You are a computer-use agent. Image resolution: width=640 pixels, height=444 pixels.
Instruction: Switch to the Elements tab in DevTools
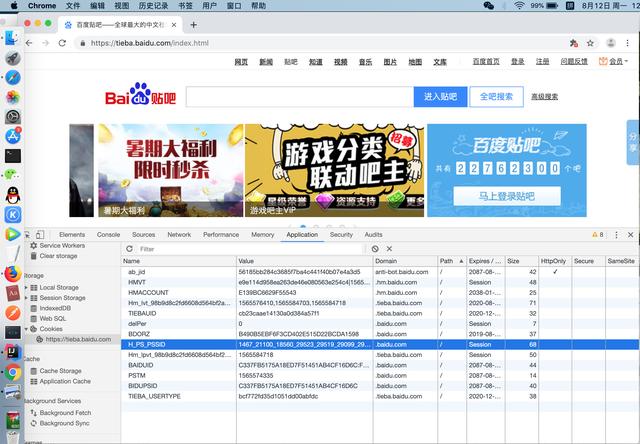pyautogui.click(x=72, y=235)
